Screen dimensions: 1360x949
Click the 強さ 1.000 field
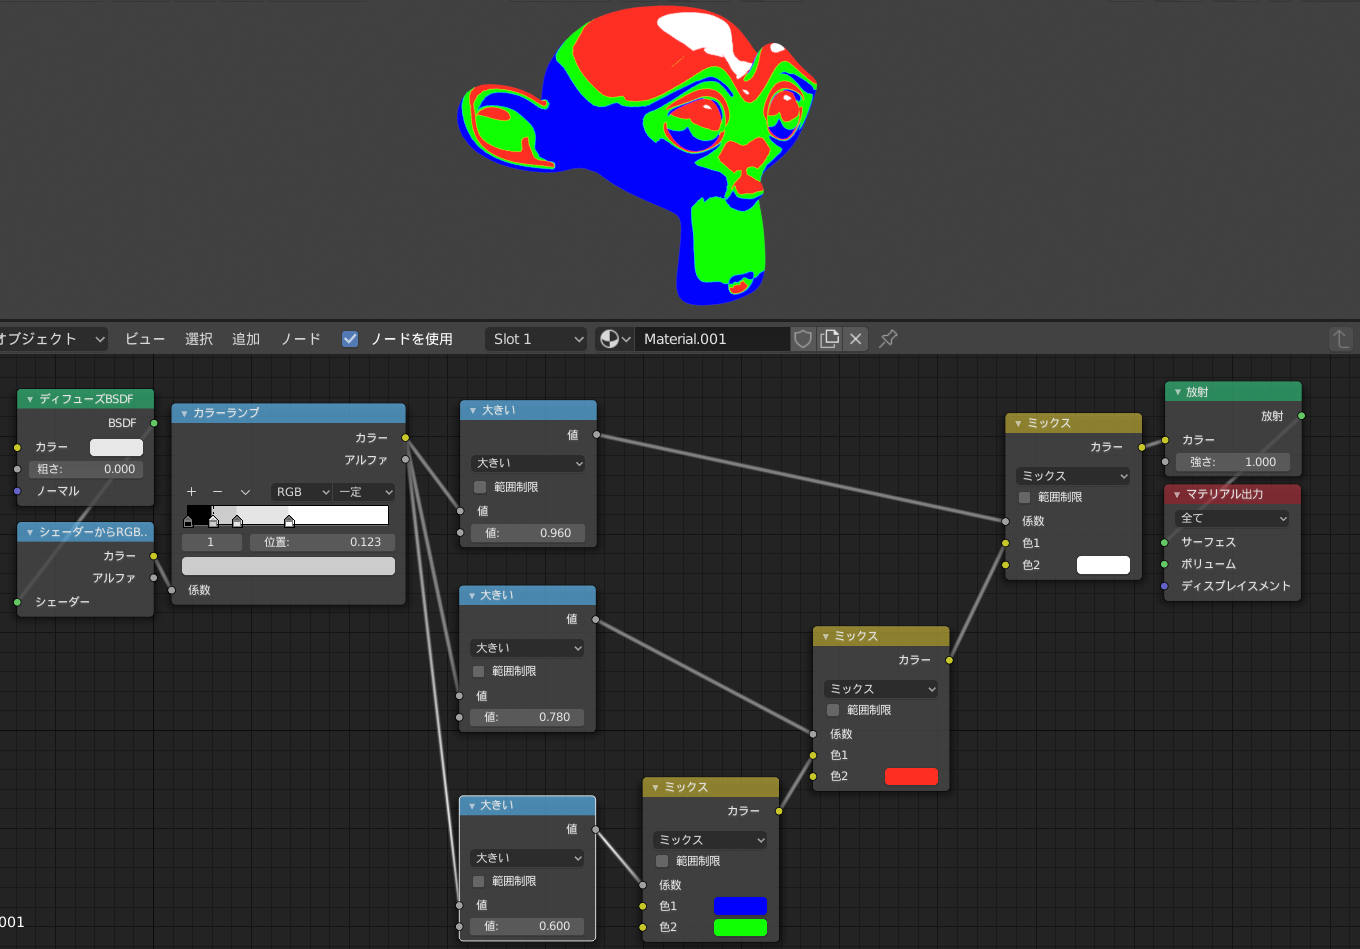(1233, 462)
